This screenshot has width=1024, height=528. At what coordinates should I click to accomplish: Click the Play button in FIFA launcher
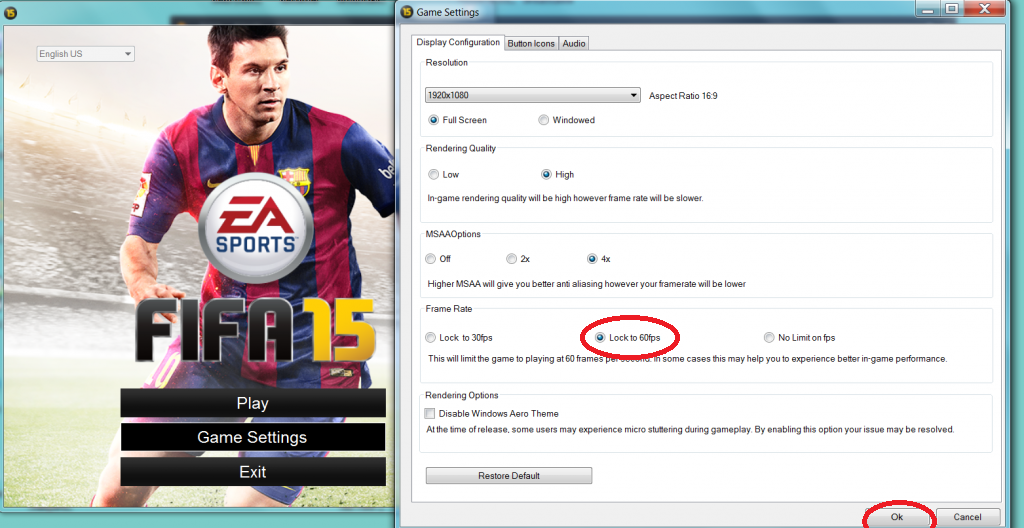pos(253,403)
